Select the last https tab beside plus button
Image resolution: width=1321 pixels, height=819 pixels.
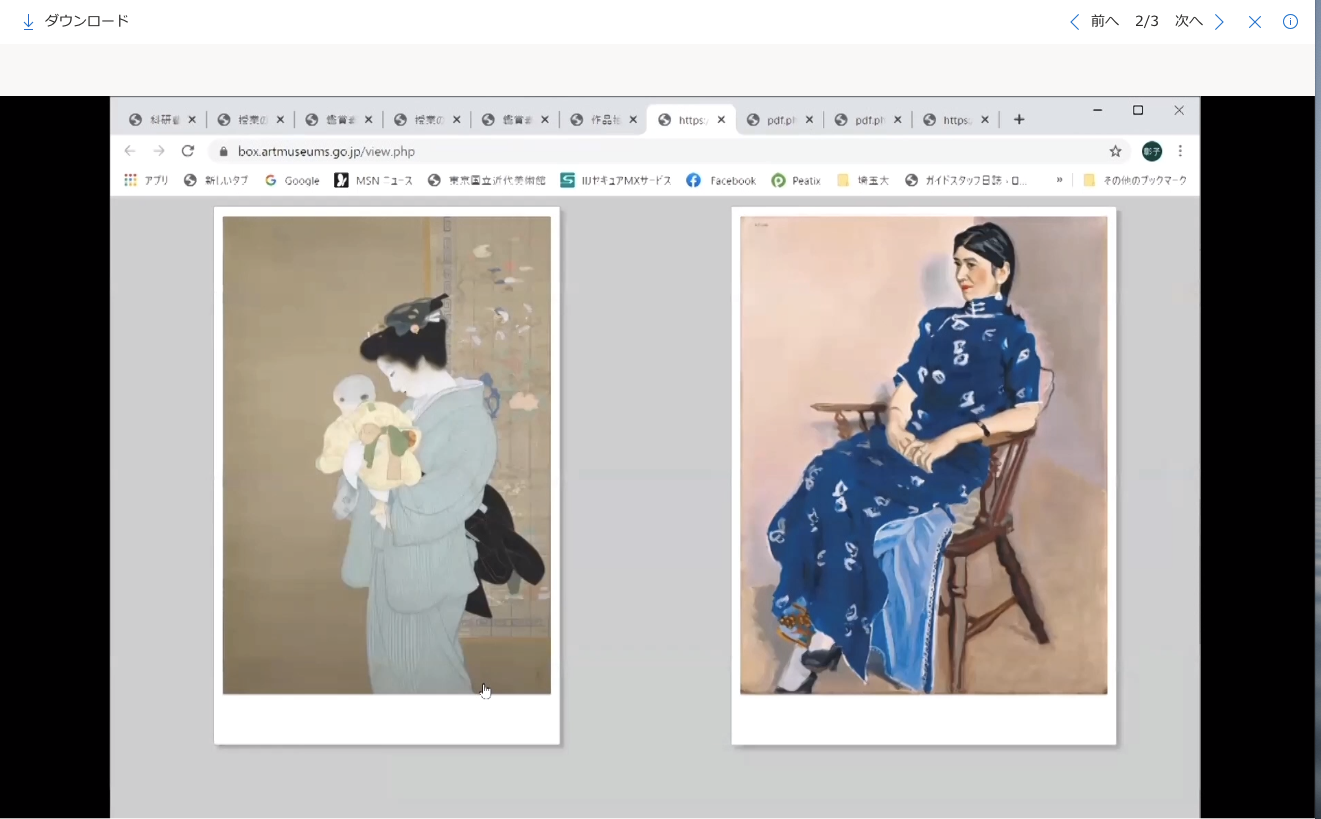point(957,120)
